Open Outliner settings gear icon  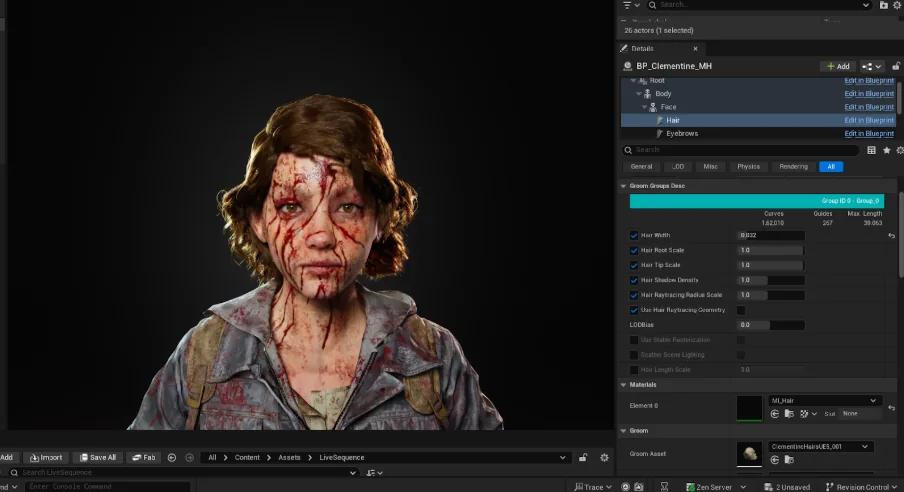898,5
